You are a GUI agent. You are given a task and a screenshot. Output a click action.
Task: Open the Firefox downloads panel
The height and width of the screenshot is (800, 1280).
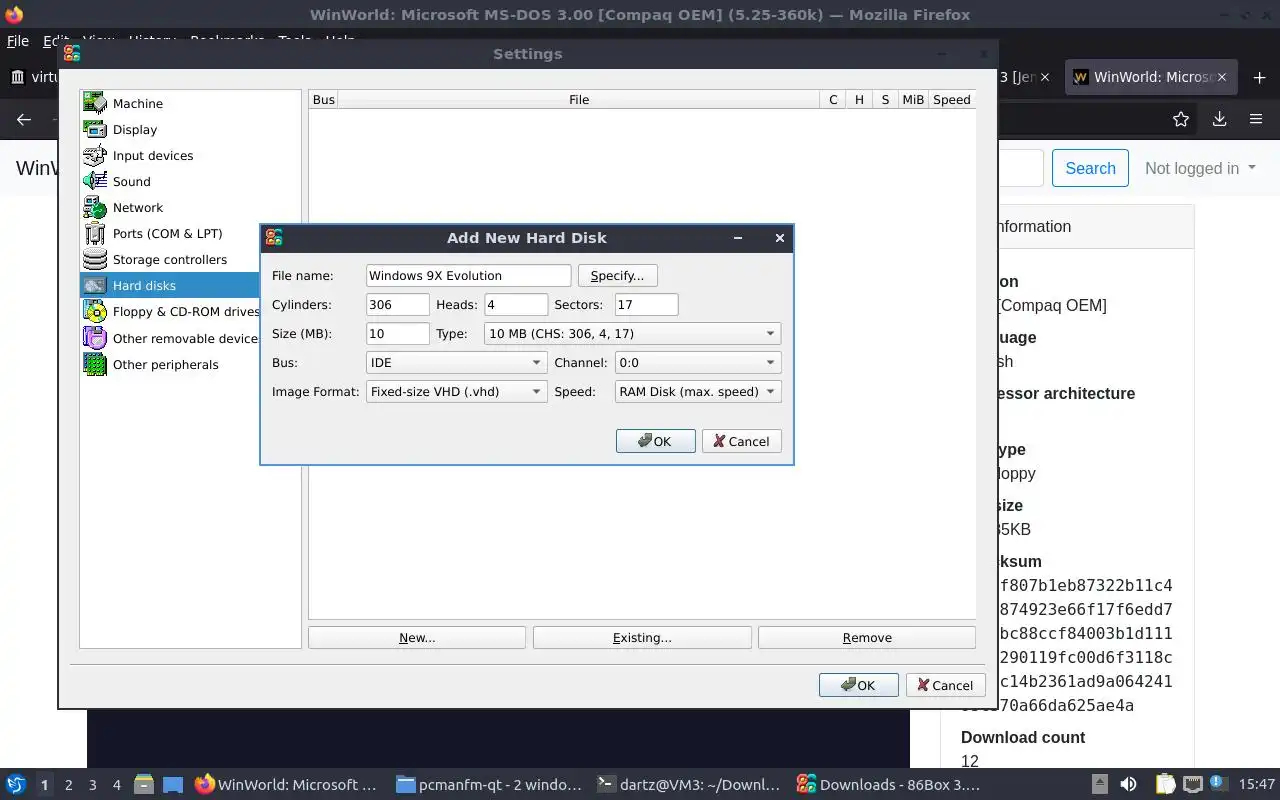click(1219, 119)
